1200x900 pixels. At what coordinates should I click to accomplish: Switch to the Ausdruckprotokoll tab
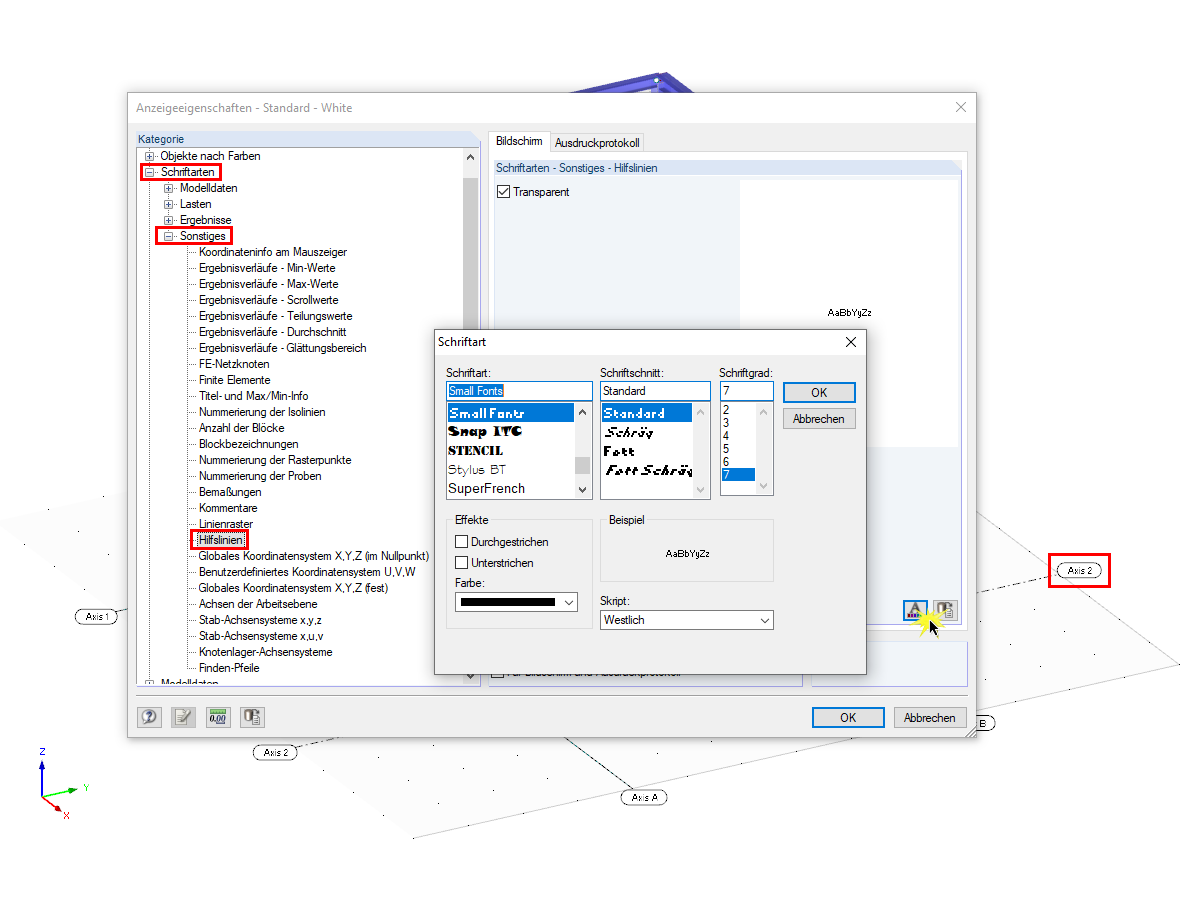coord(597,143)
